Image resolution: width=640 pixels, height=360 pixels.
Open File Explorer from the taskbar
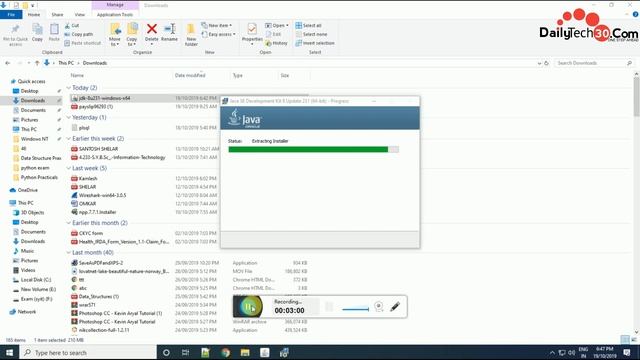click(245, 352)
